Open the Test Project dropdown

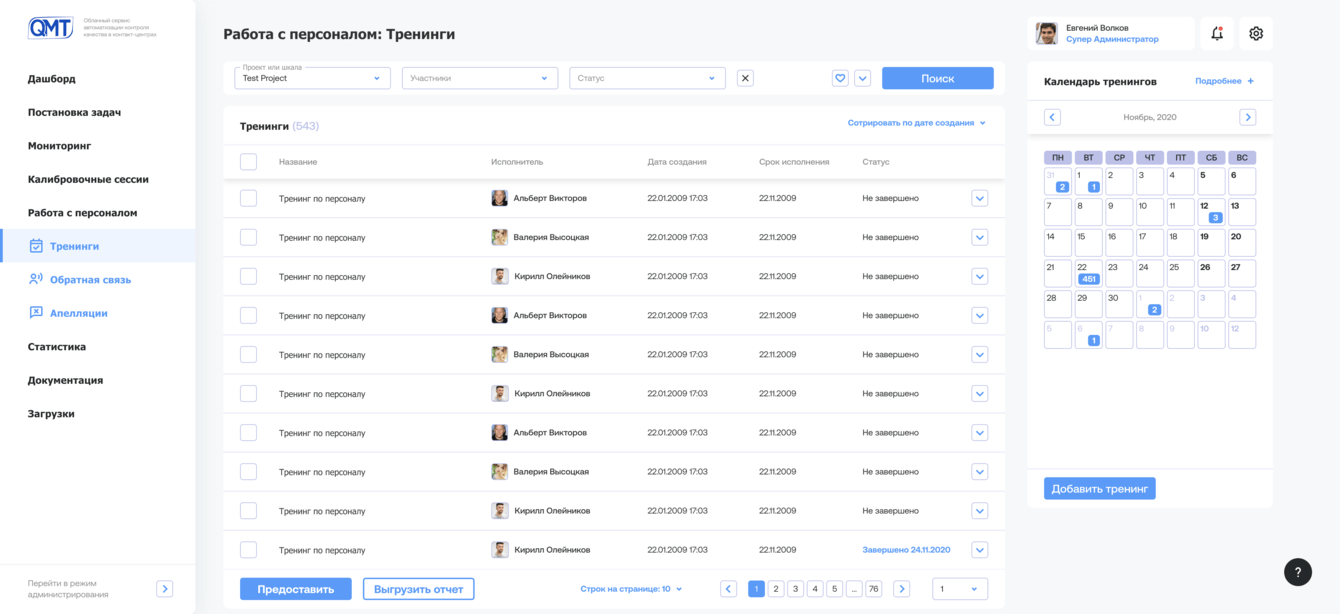click(312, 78)
